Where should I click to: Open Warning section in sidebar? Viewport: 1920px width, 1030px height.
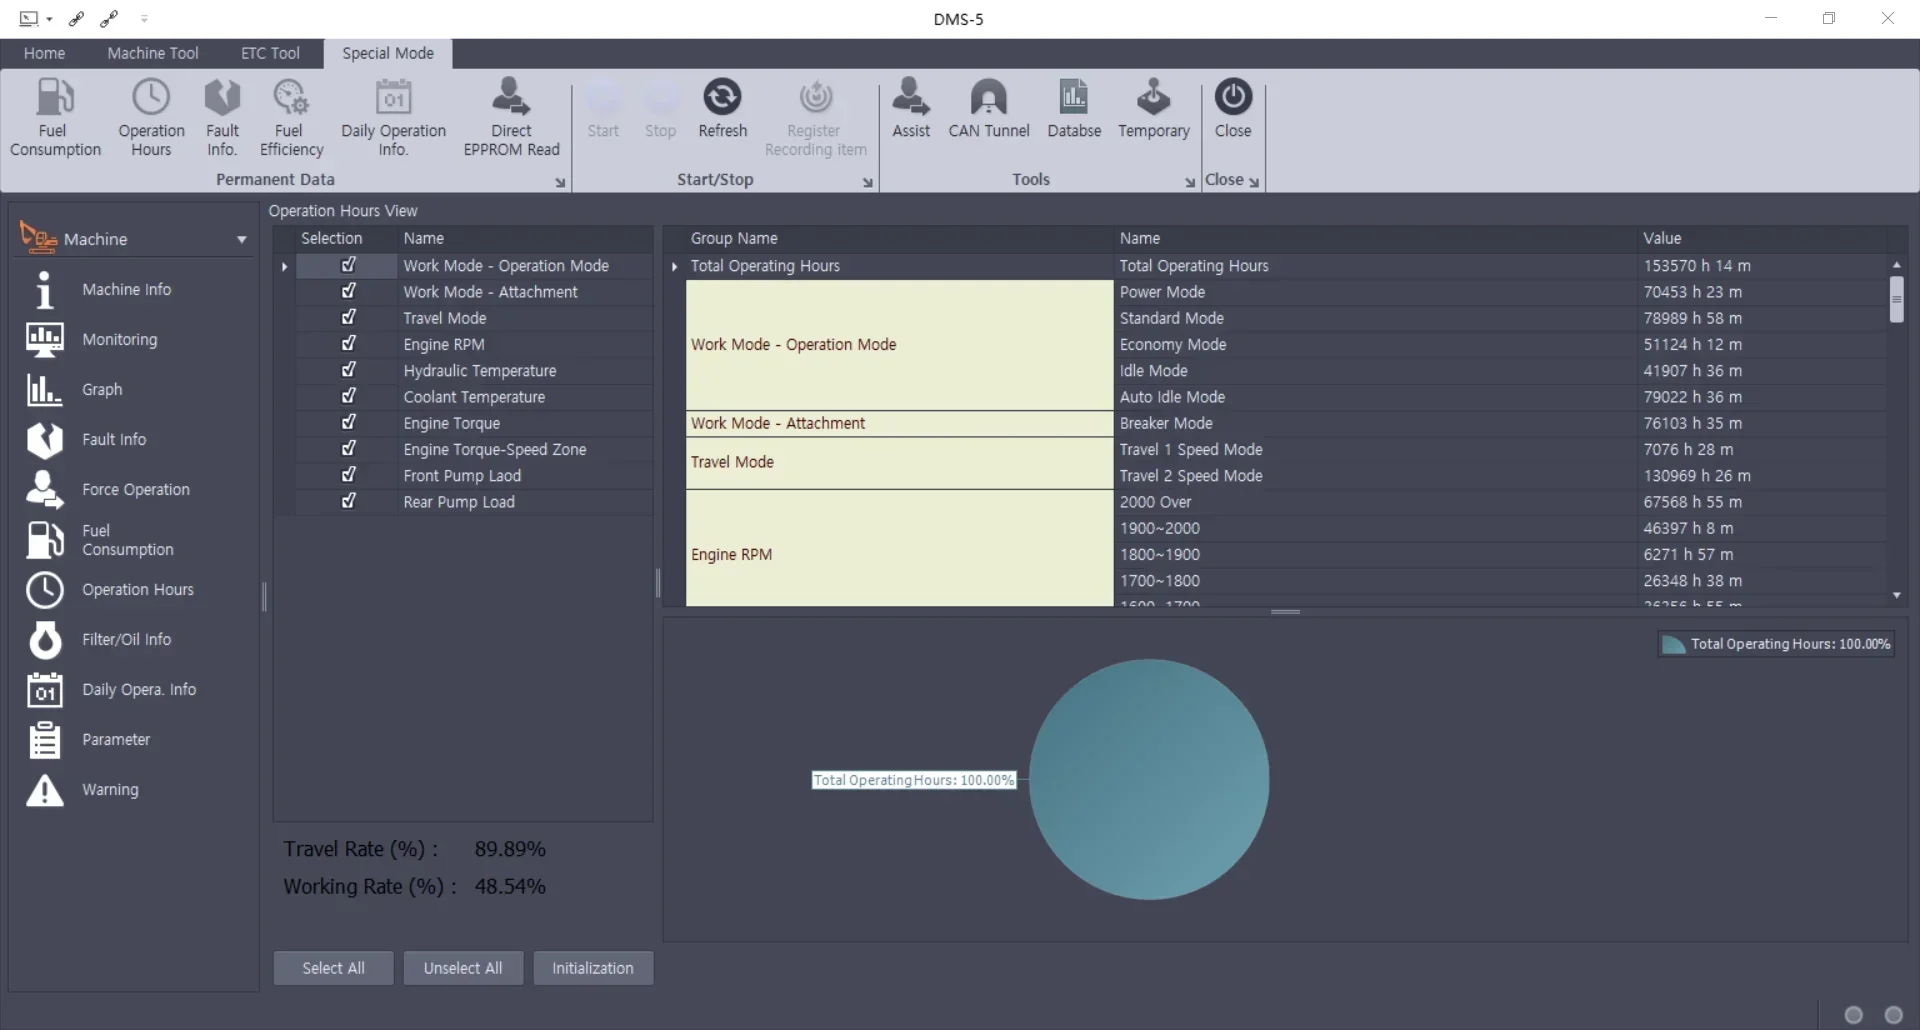point(110,790)
